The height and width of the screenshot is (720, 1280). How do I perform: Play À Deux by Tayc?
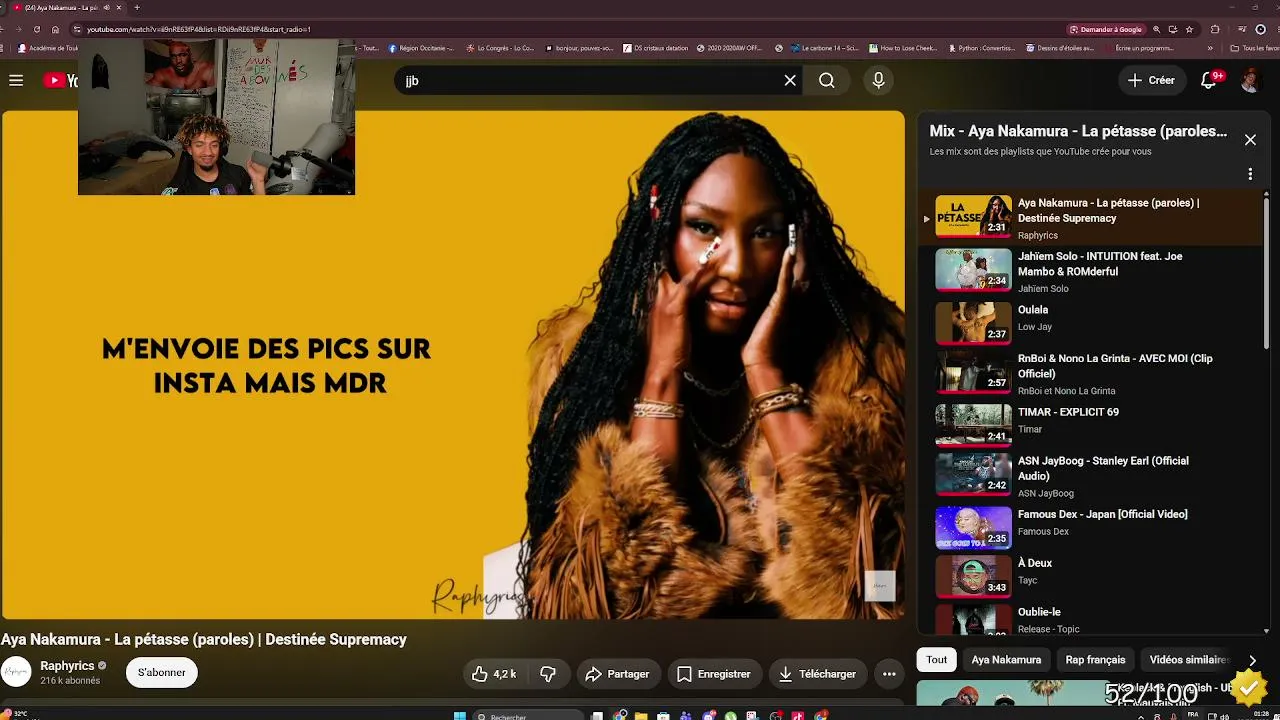click(1090, 575)
